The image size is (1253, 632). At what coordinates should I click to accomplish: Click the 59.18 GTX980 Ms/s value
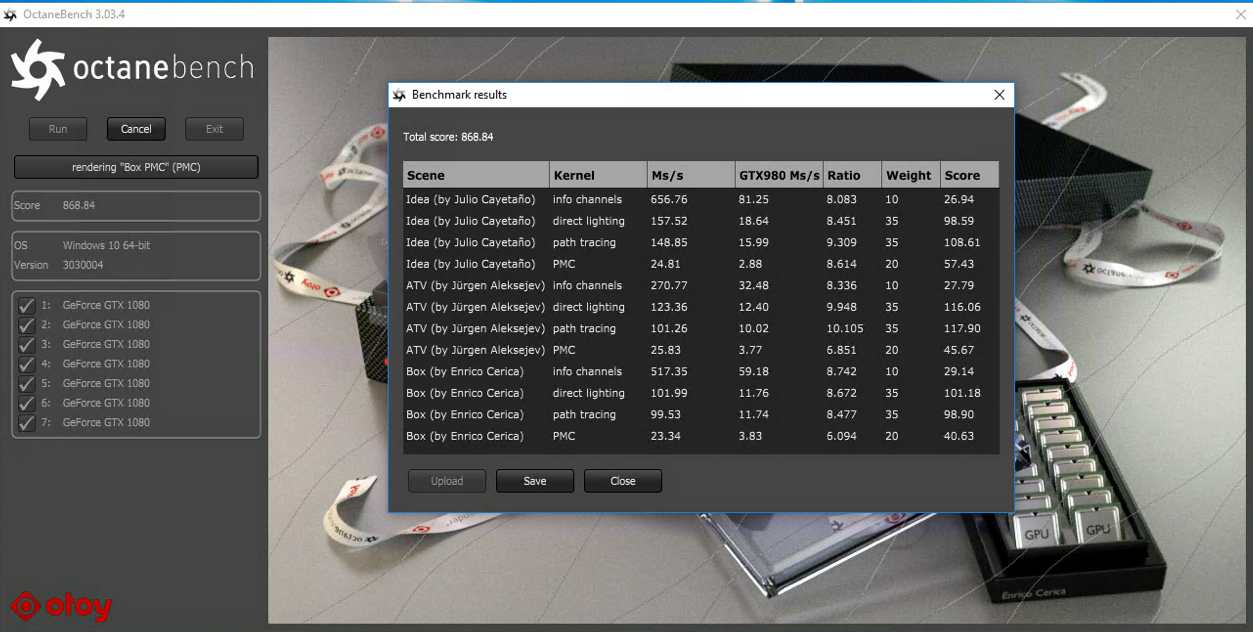tap(754, 371)
